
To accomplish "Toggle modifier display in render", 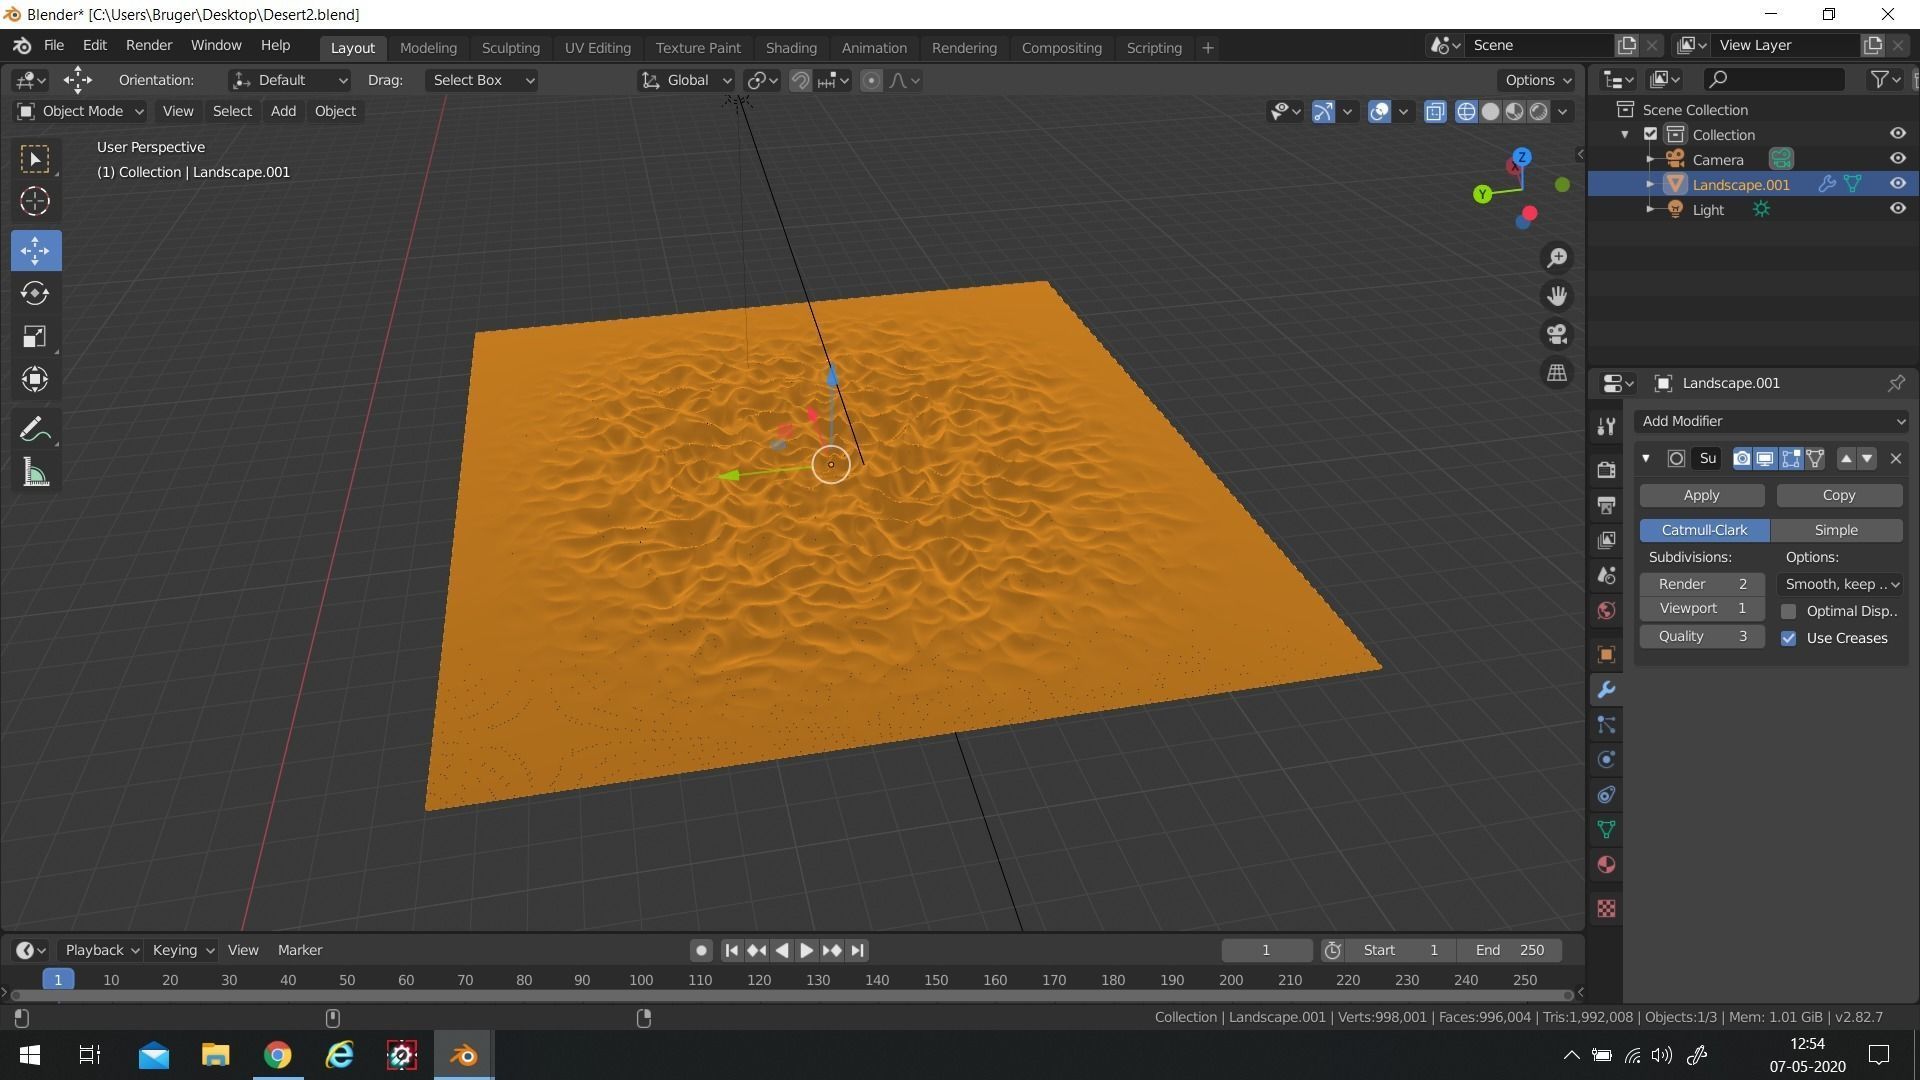I will 1741,459.
